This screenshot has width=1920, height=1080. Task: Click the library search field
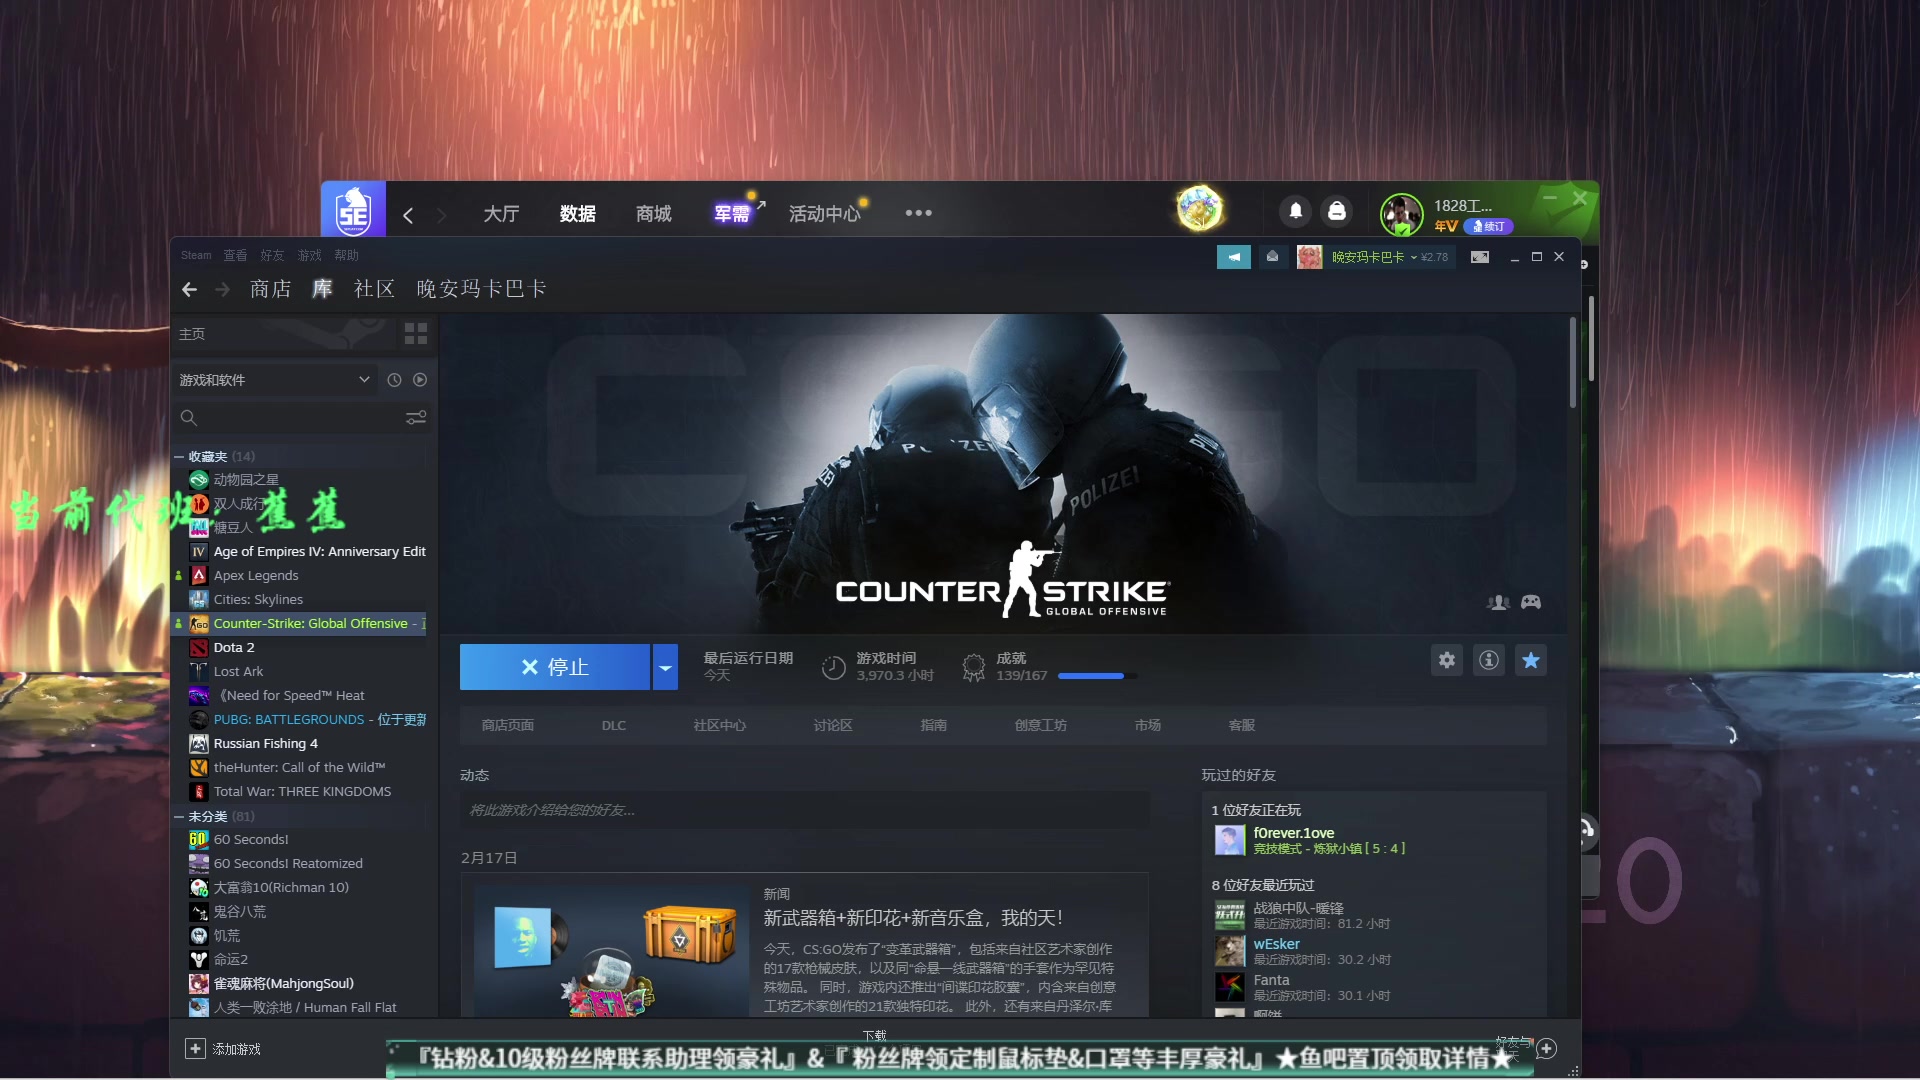click(290, 418)
